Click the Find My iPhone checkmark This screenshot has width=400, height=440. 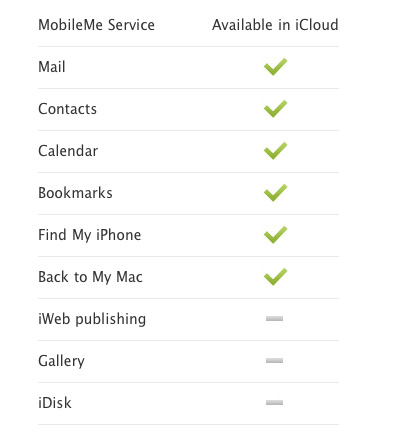[275, 235]
